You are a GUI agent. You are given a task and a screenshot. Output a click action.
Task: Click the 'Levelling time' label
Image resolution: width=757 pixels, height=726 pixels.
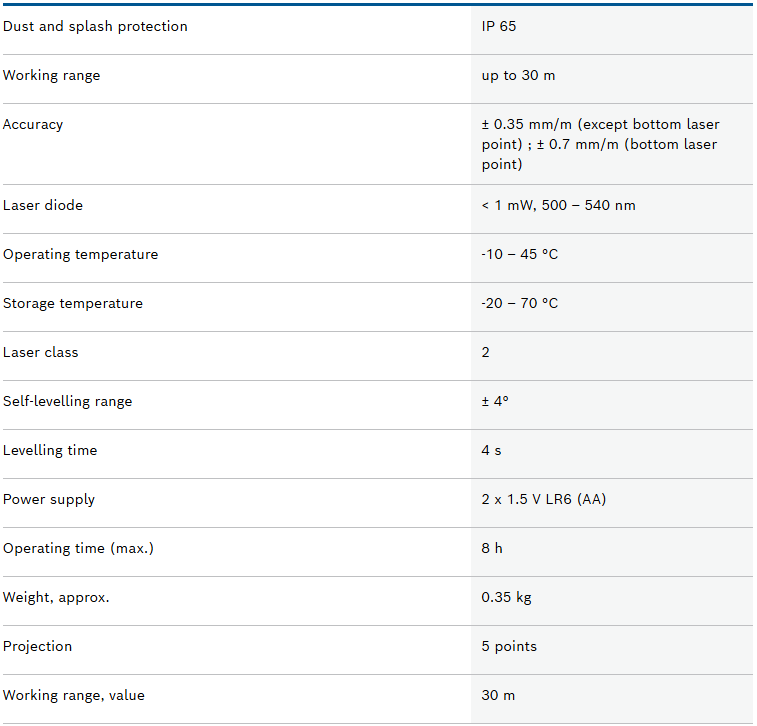[x=50, y=451]
